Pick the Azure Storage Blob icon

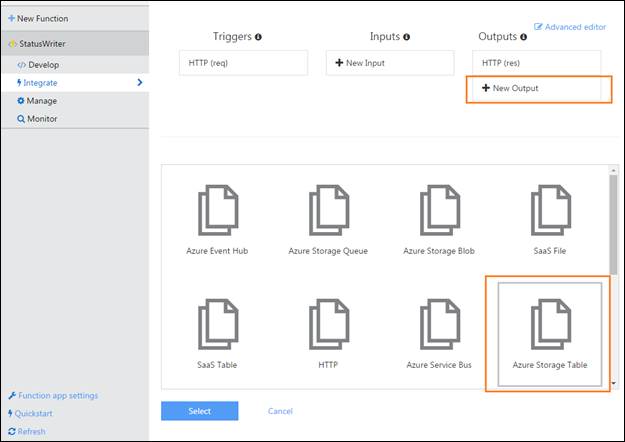(x=438, y=210)
